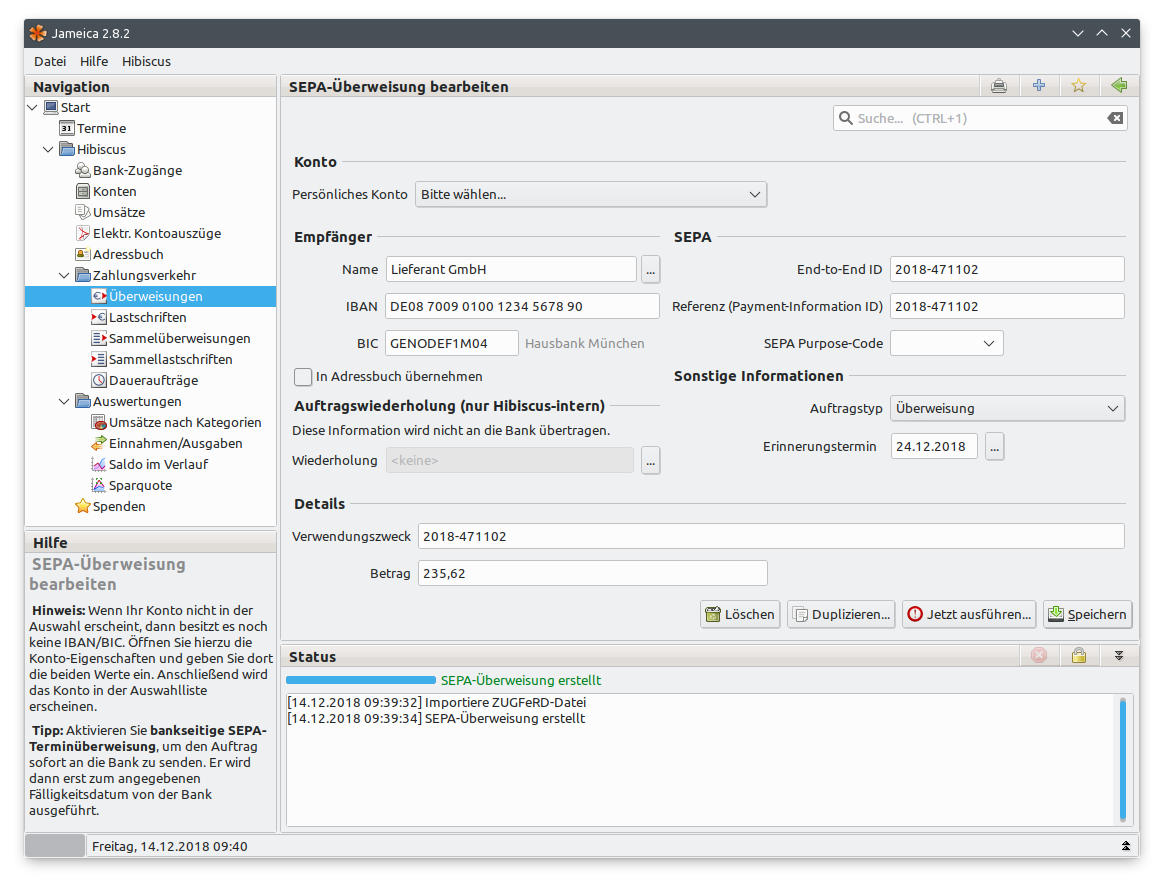Open the SEPA Purpose-Code dropdown

[x=947, y=343]
